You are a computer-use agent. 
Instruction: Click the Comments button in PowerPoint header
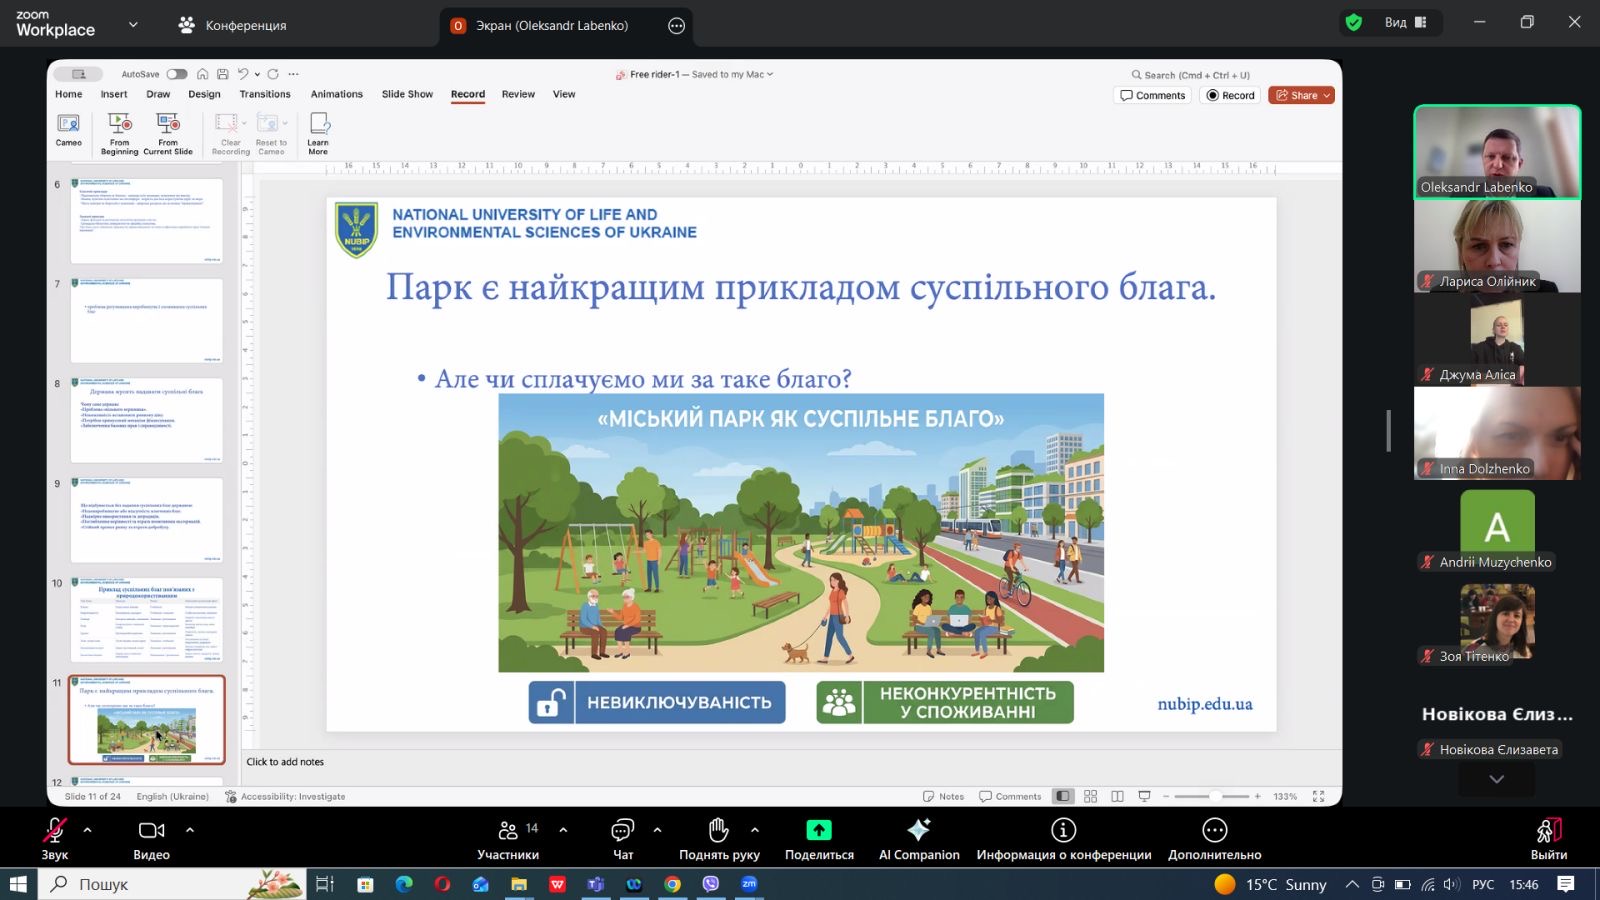point(1152,95)
